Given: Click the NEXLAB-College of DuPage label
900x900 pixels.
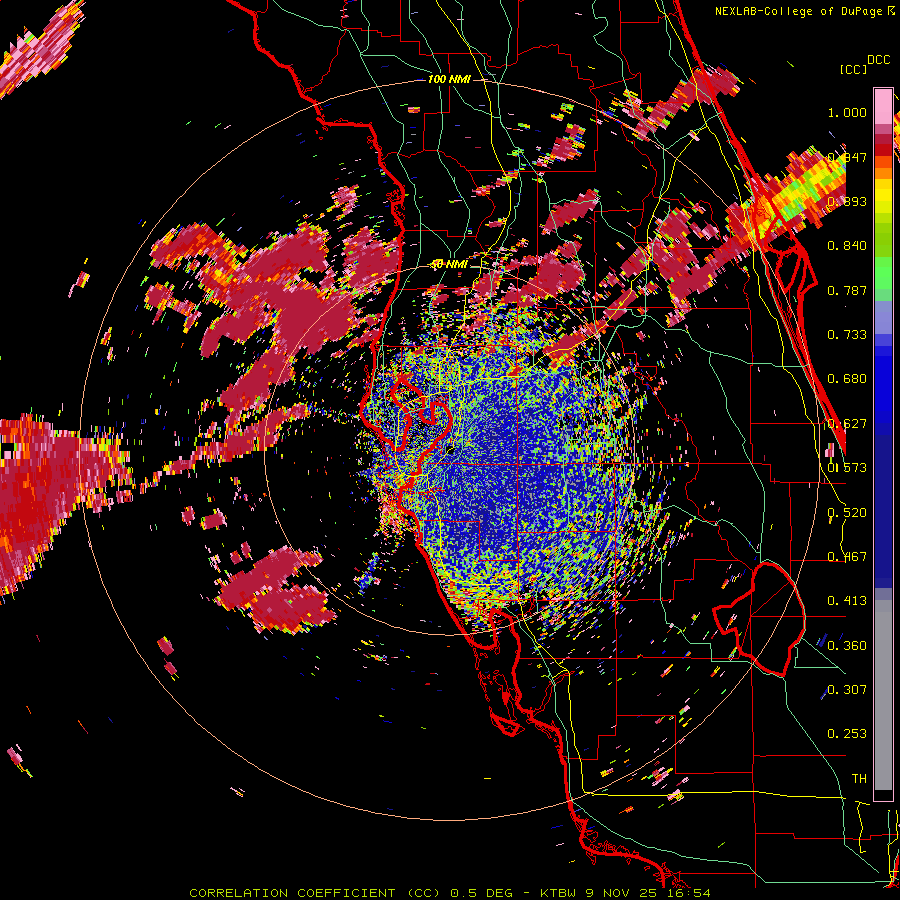Looking at the screenshot, I should [800, 11].
